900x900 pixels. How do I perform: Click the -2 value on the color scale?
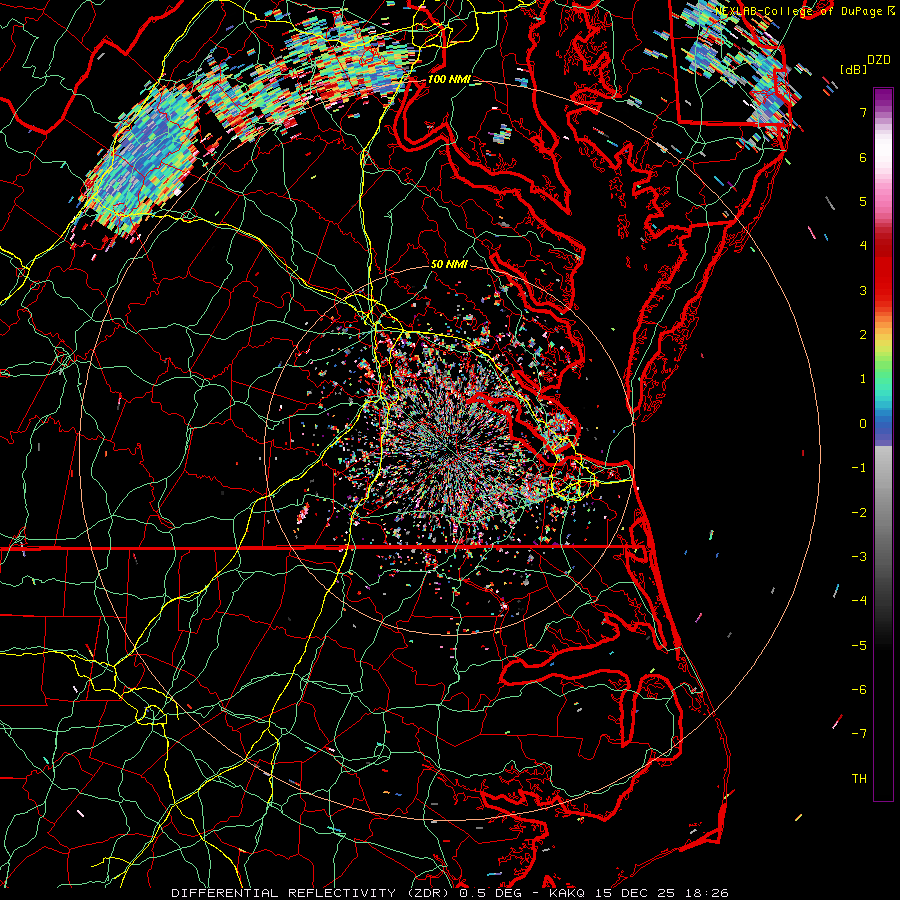point(859,513)
